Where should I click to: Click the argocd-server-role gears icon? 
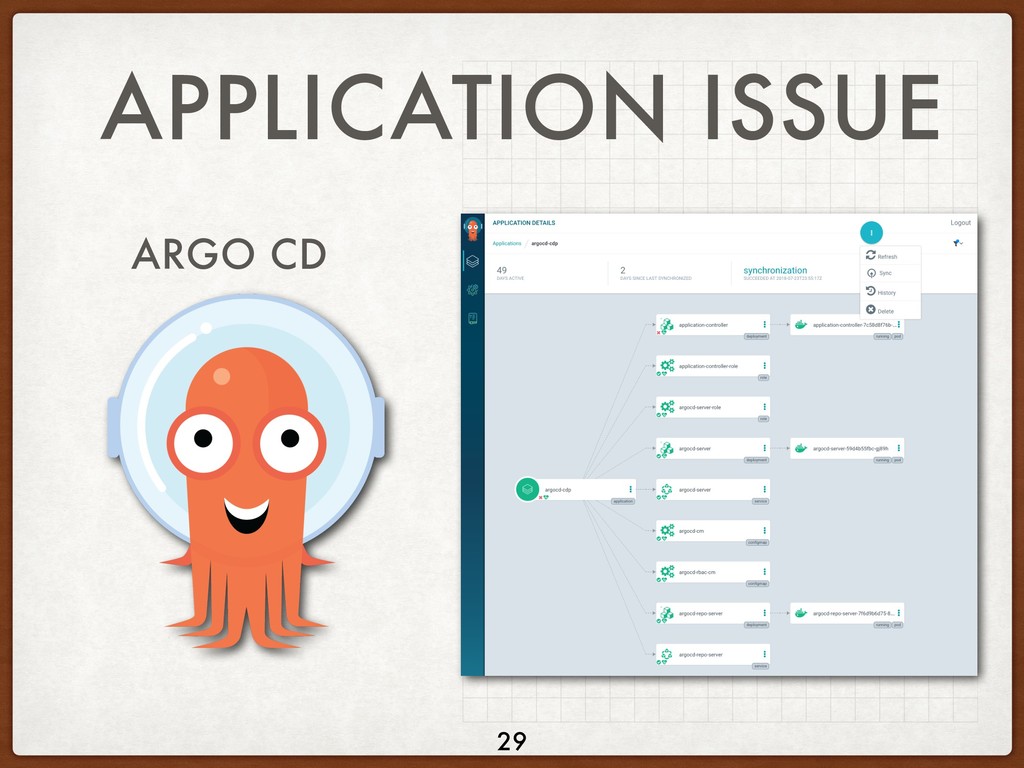click(x=667, y=406)
